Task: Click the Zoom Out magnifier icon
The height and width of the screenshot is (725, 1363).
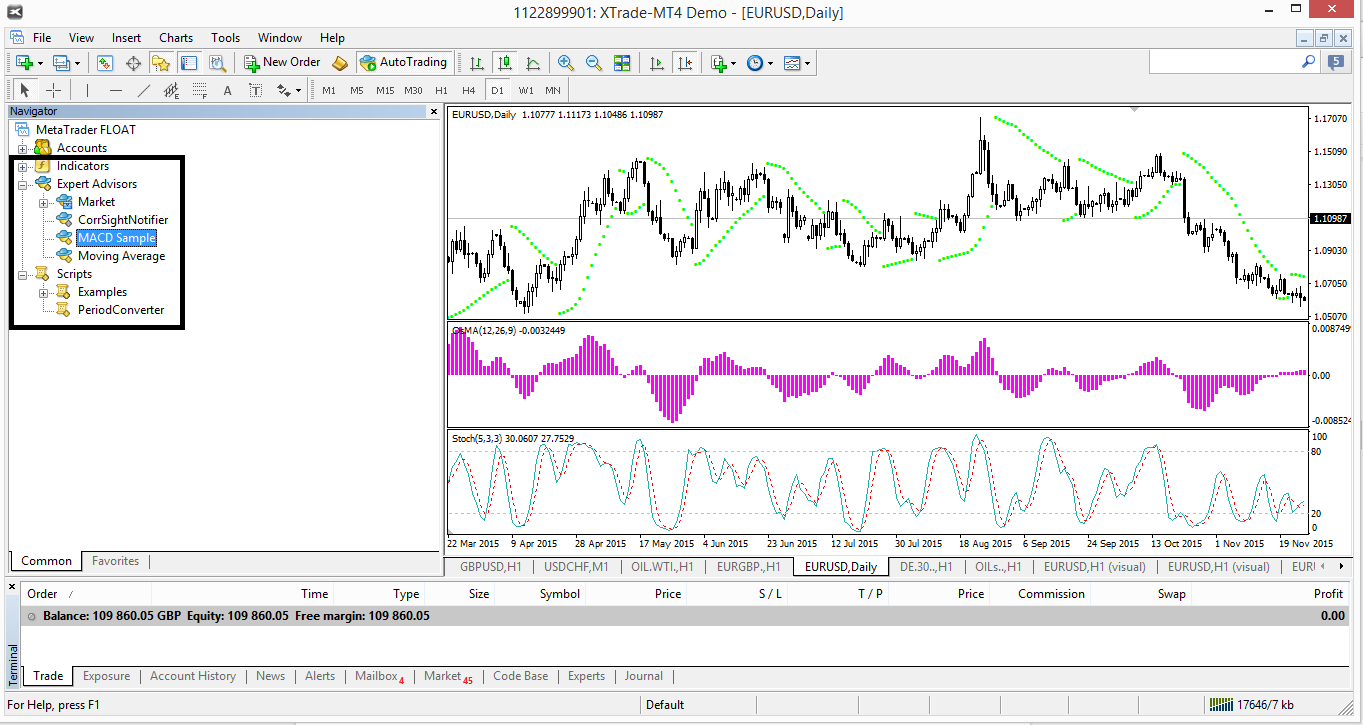Action: tap(594, 63)
